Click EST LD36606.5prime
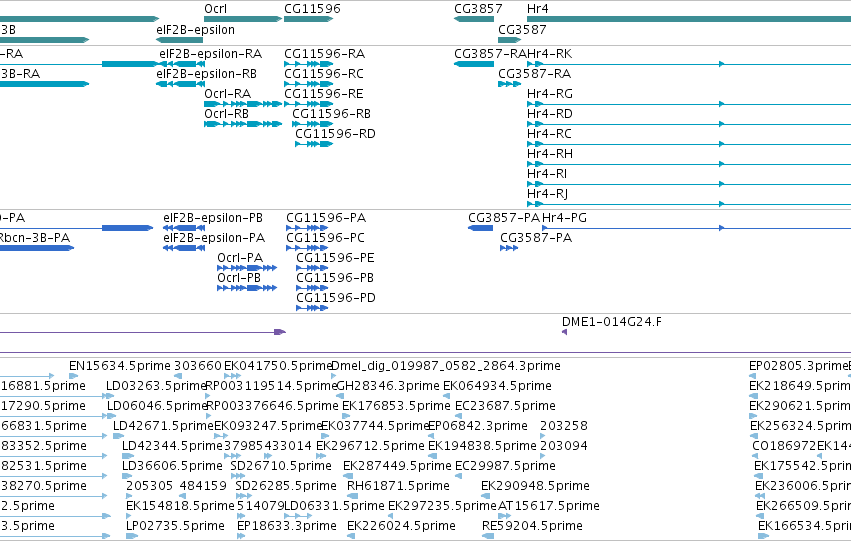 (128, 476)
